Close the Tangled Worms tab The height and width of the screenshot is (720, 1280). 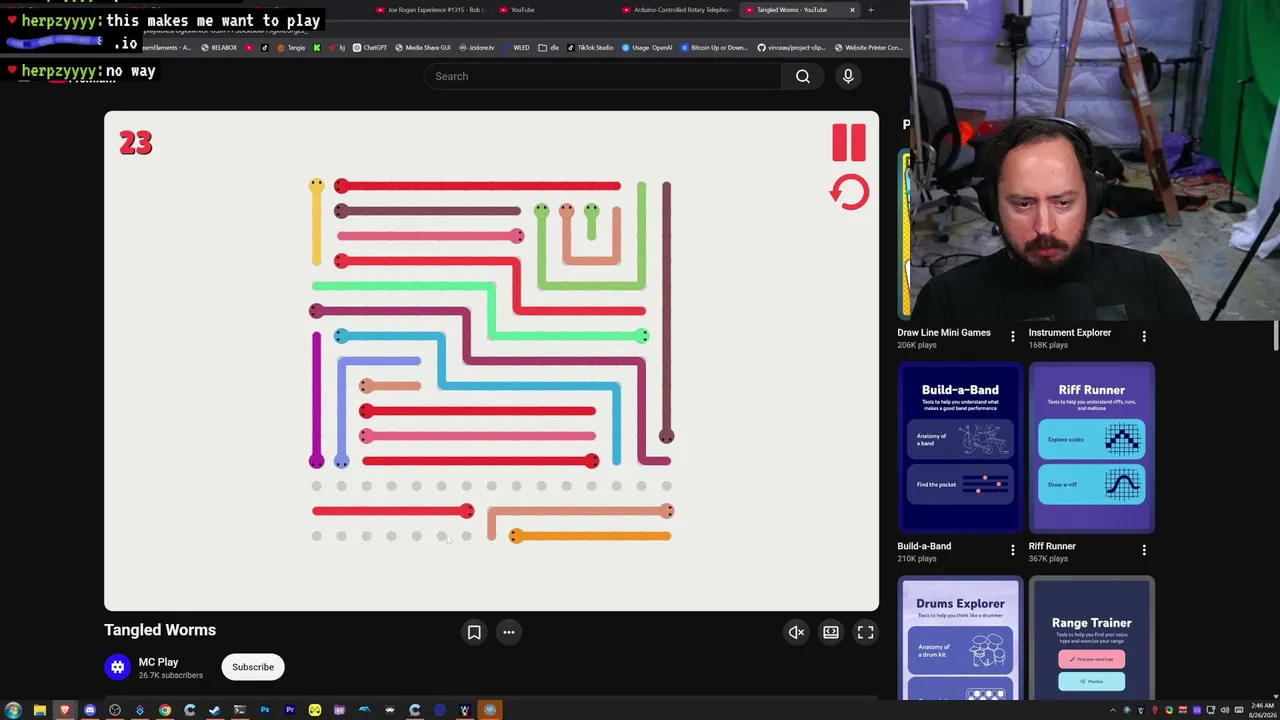[x=852, y=10]
